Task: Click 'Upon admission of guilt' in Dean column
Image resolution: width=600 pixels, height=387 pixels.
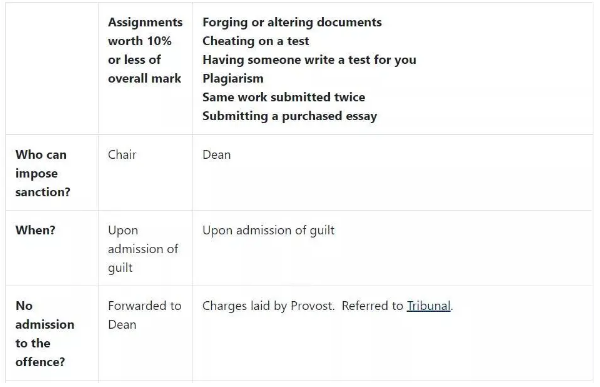Action: [x=268, y=230]
